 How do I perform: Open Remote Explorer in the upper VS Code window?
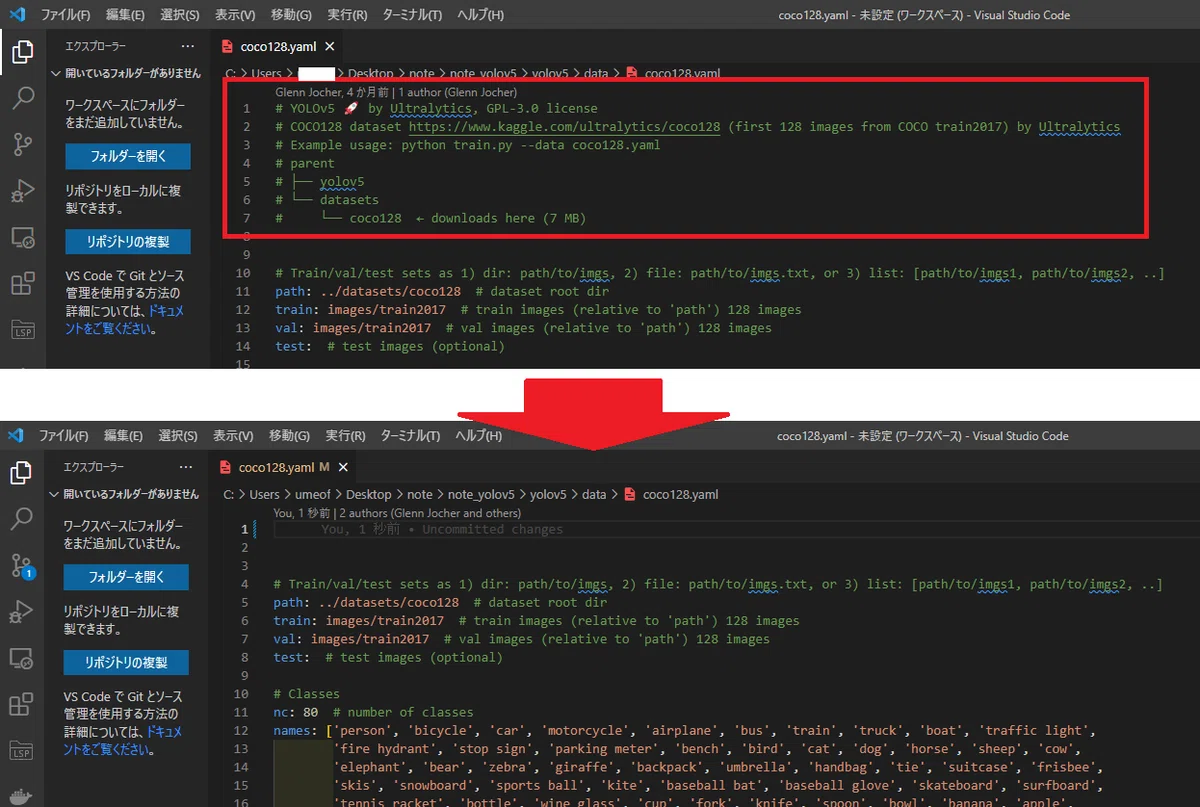pyautogui.click(x=22, y=238)
